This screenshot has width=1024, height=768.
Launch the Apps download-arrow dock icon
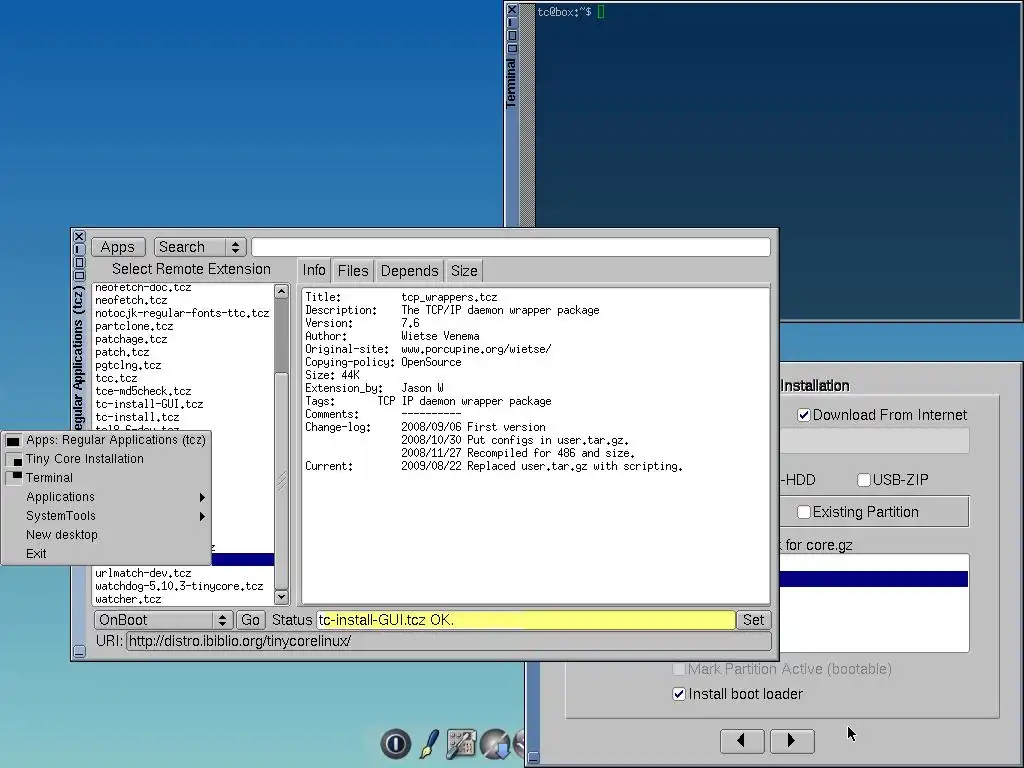(496, 744)
